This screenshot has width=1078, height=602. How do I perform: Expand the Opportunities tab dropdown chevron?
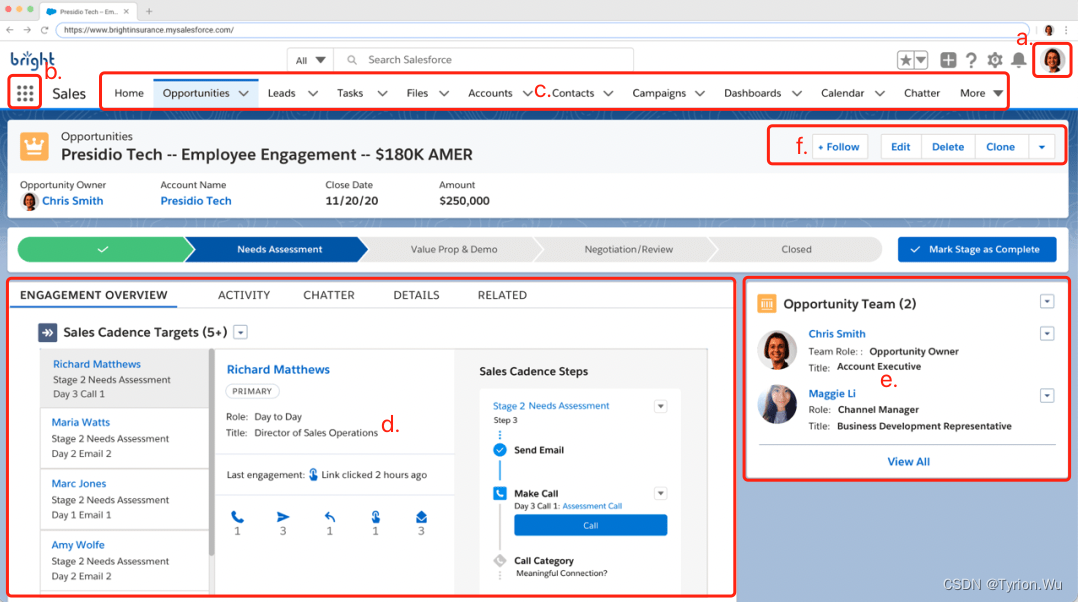click(x=243, y=93)
